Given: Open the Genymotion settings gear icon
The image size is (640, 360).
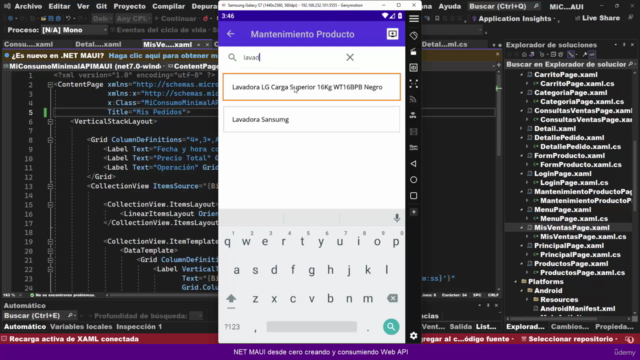Looking at the screenshot, I should [413, 336].
